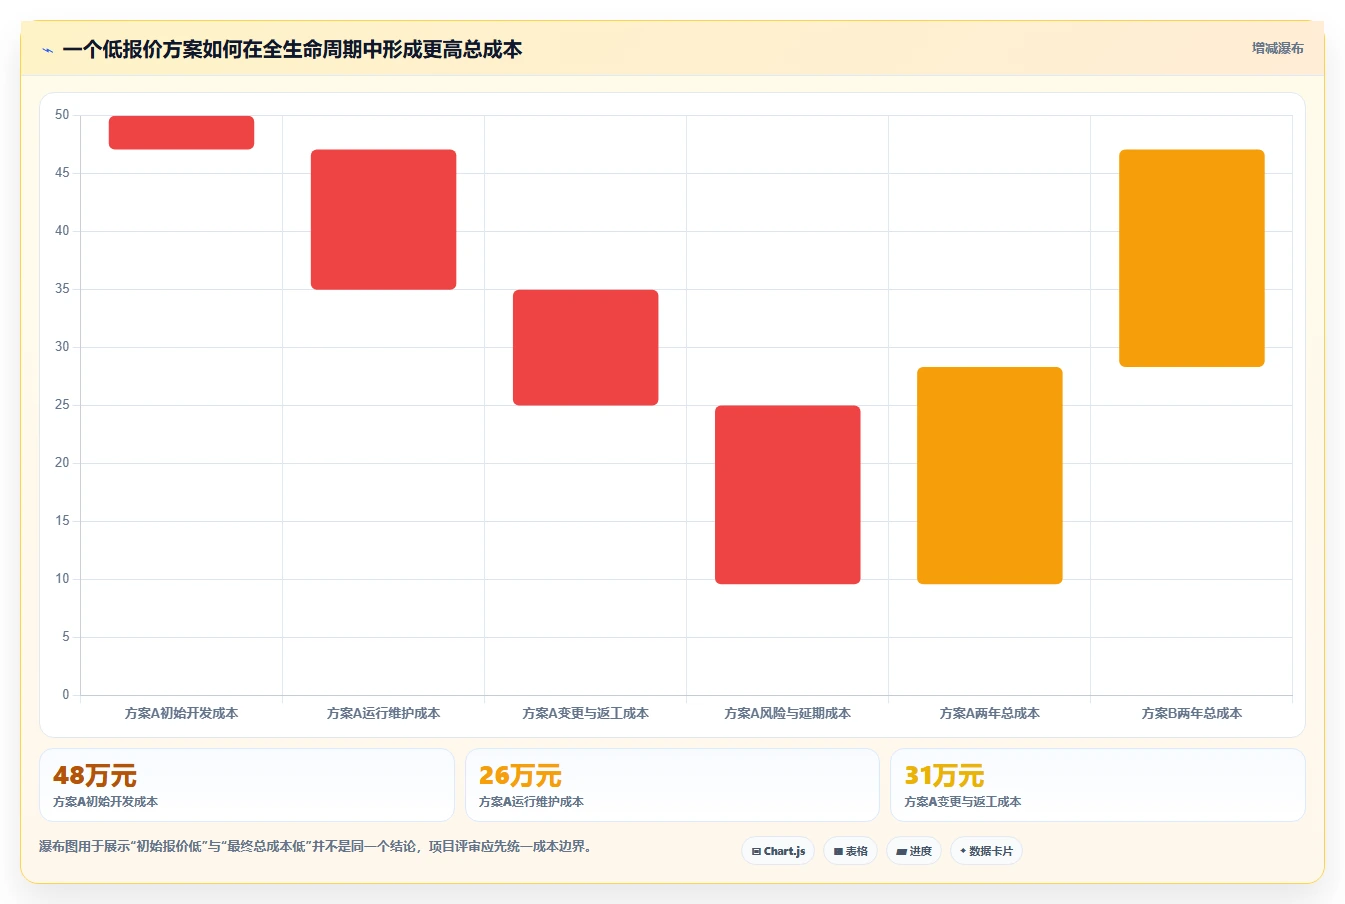Click the footnote text starting with 瀑布图用于展示
Screen dimensions: 1345x904
[x=317, y=846]
